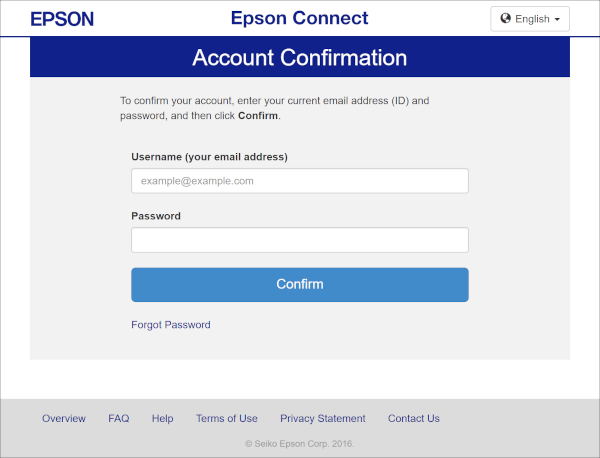Click the EPSON logo in the header
The width and height of the screenshot is (600, 458).
coord(62,19)
